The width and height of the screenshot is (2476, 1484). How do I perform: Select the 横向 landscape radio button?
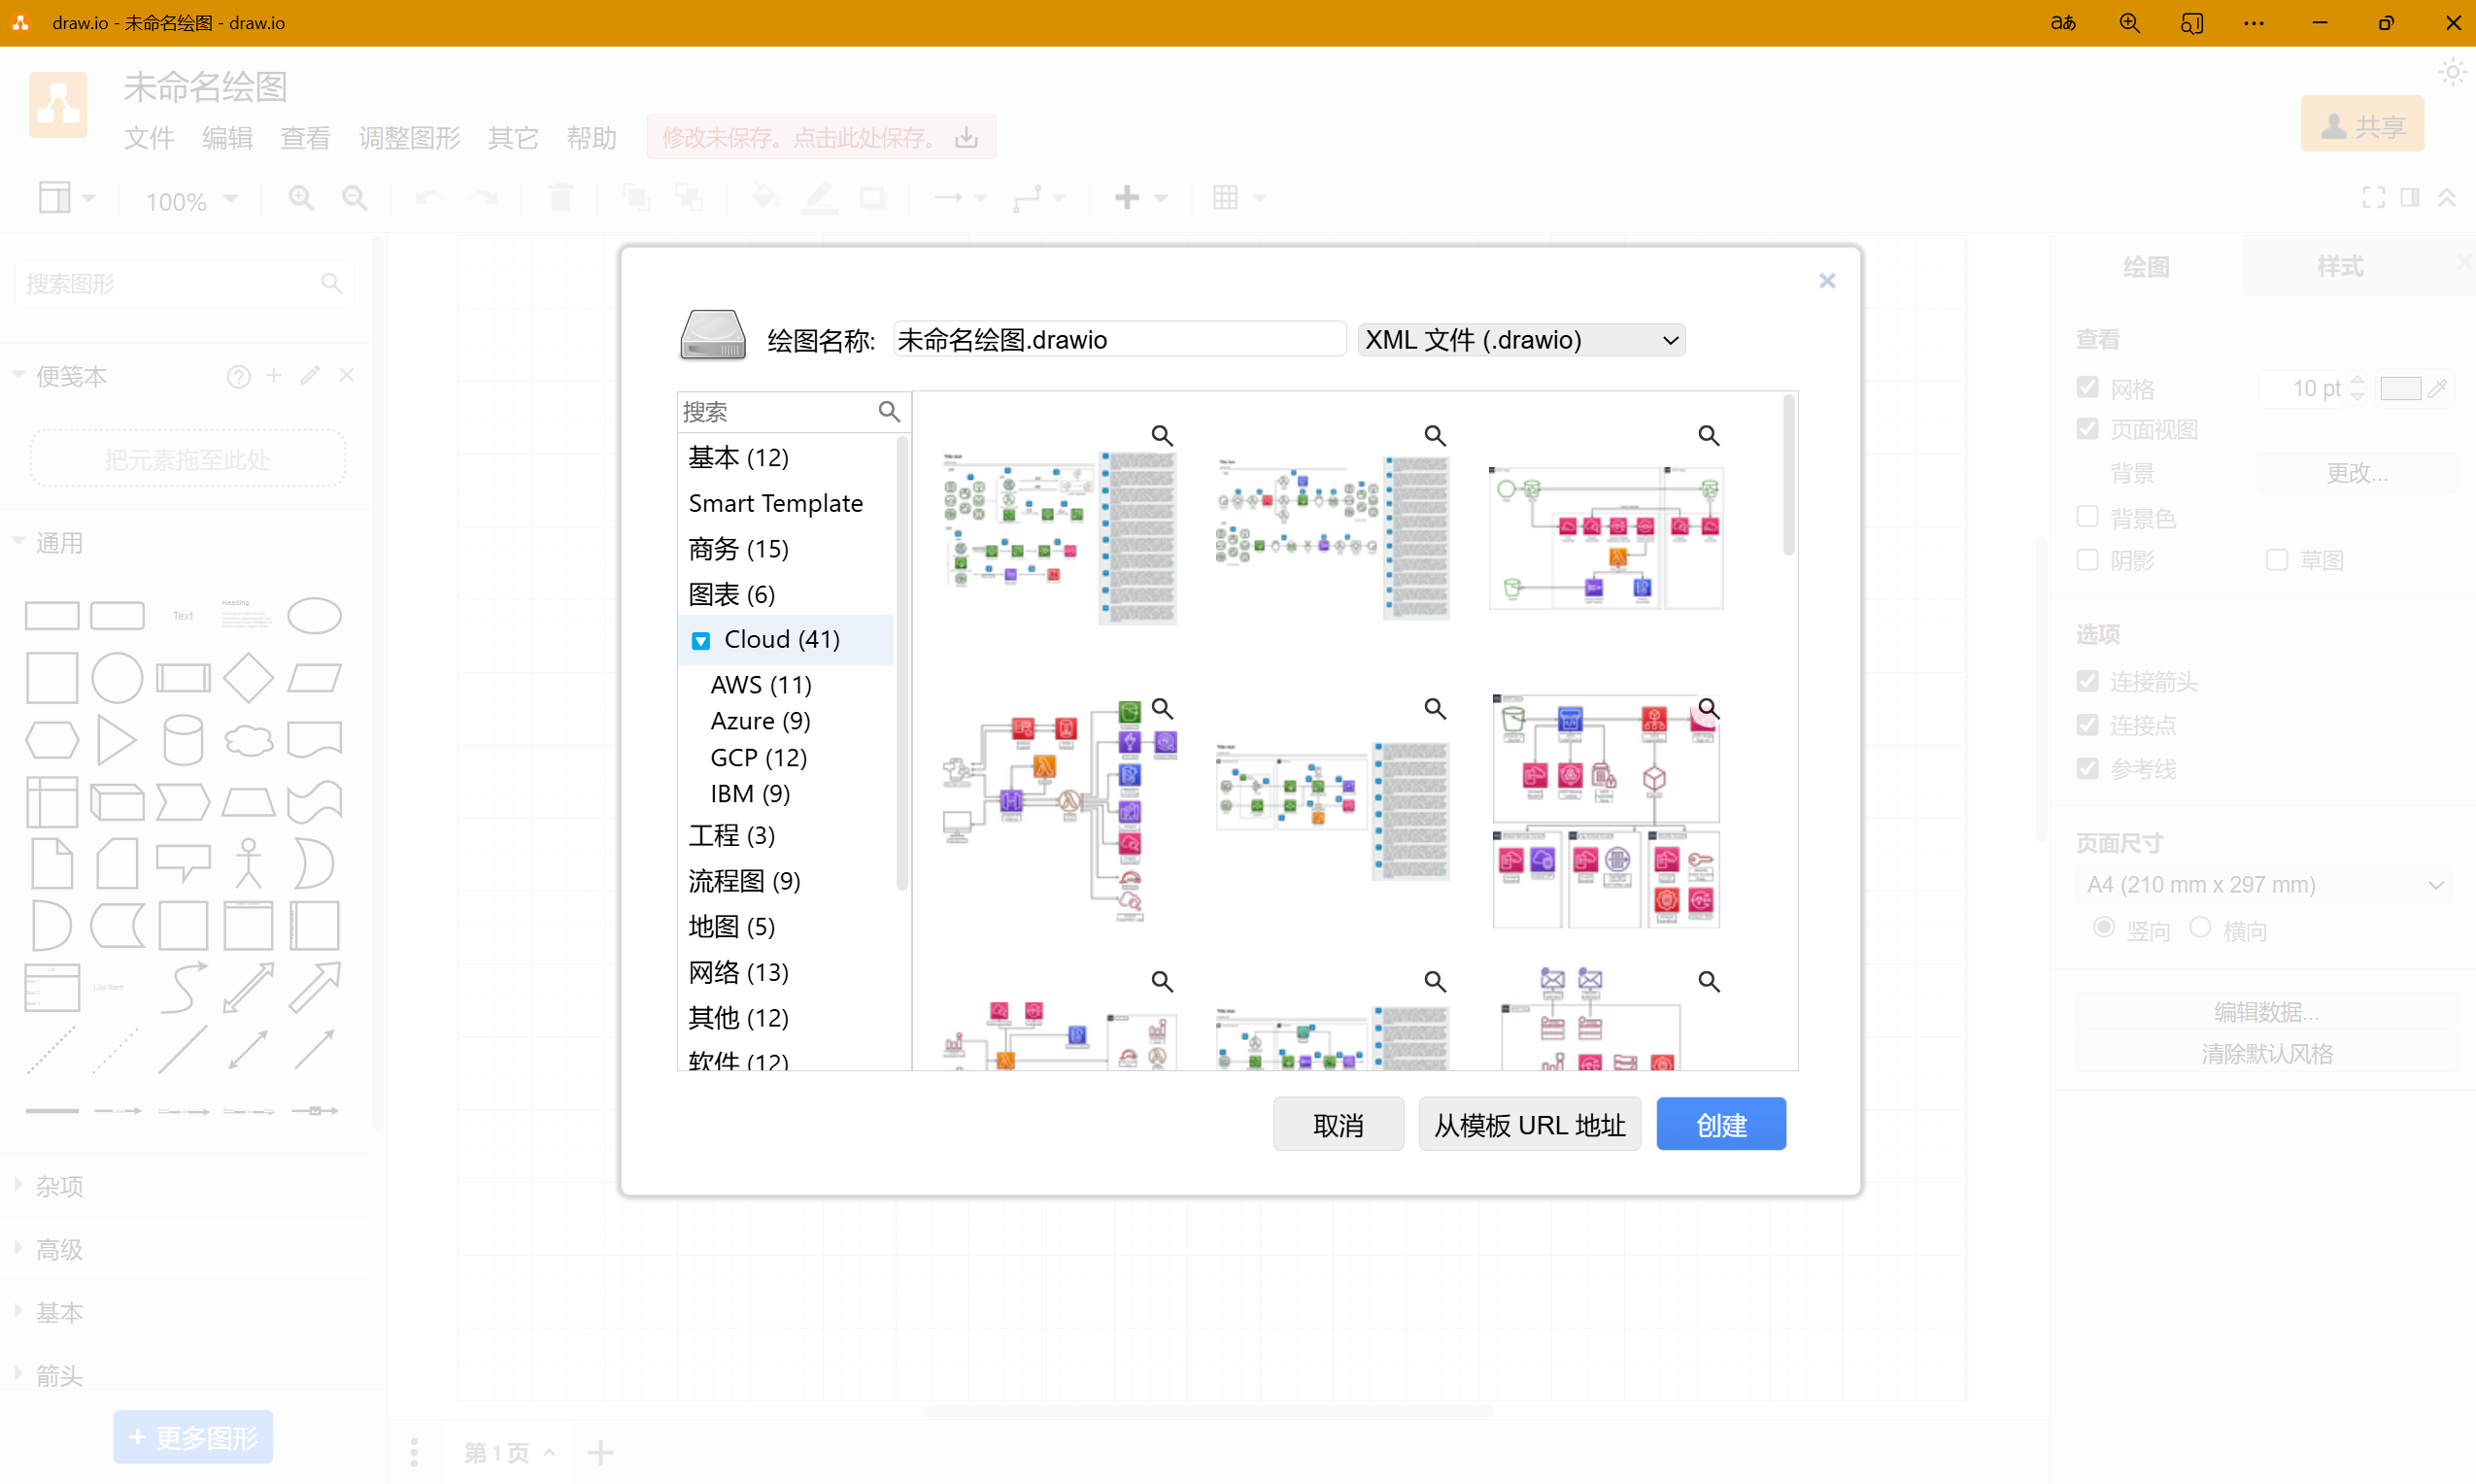(x=2200, y=928)
